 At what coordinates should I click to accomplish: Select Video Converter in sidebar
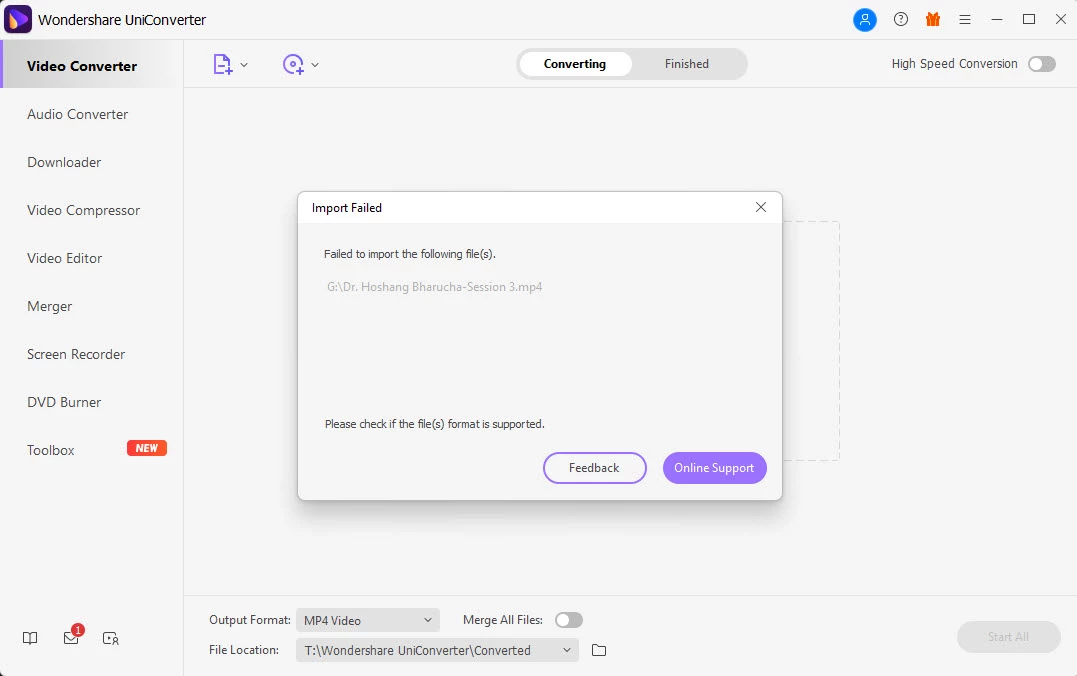click(x=93, y=66)
